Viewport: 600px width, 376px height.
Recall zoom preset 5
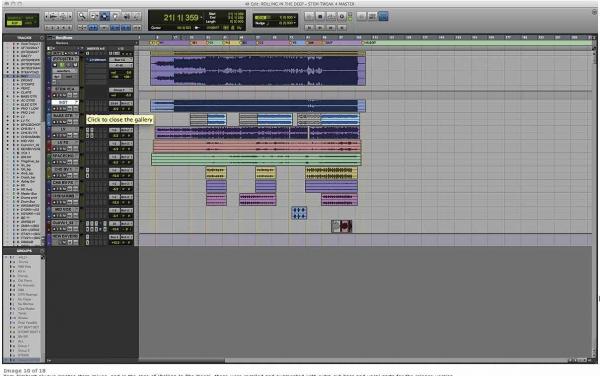(69, 28)
